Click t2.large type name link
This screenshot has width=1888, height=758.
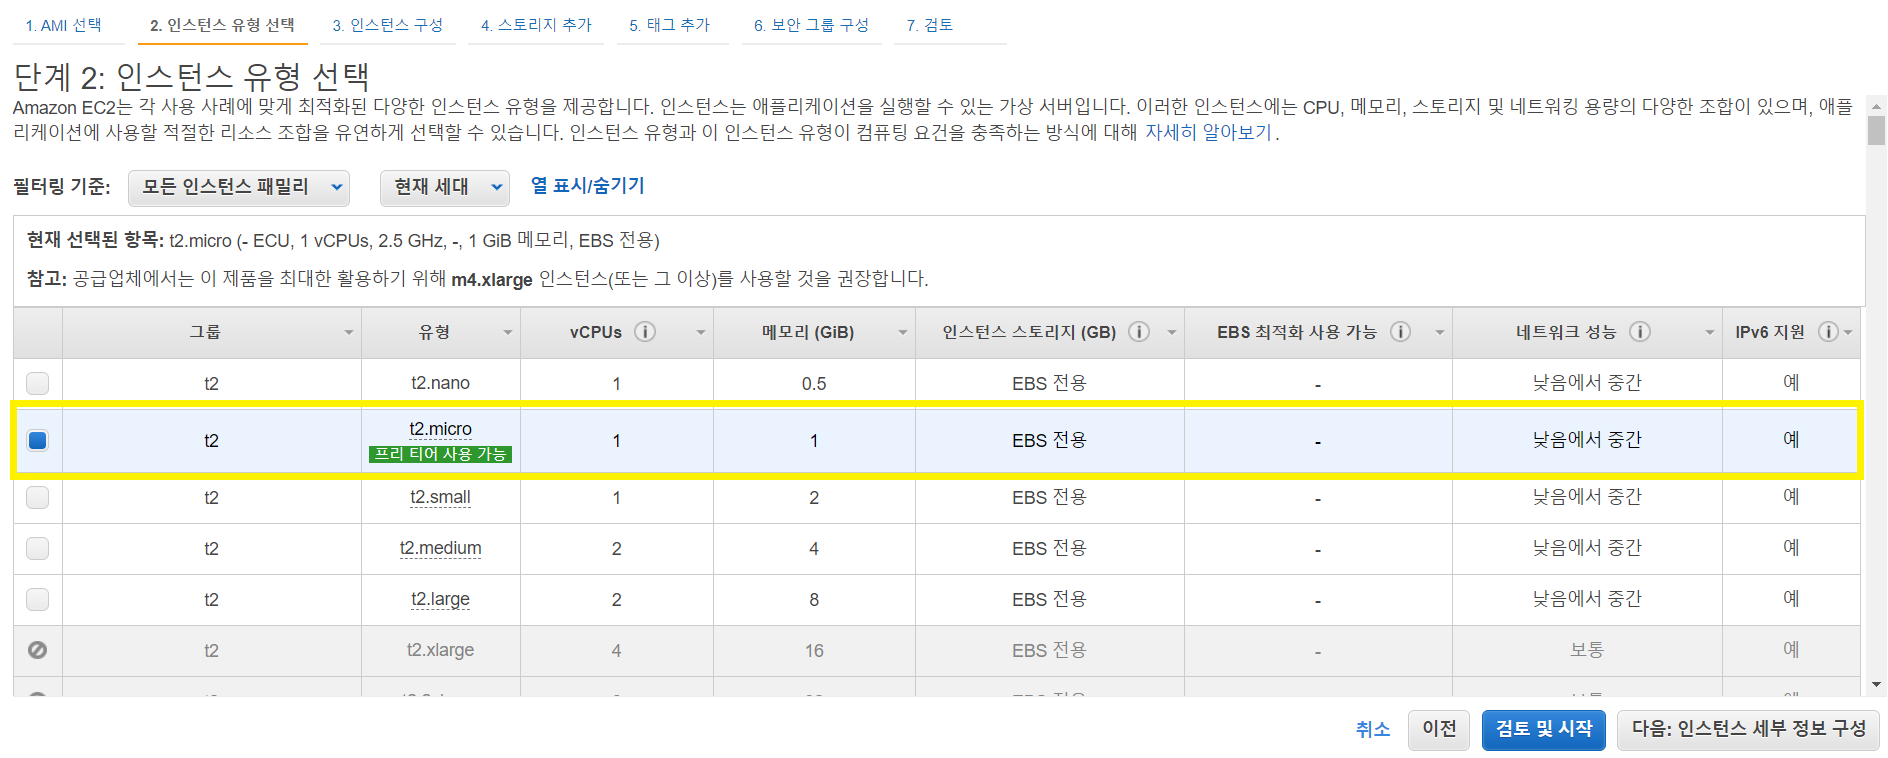pos(440,599)
